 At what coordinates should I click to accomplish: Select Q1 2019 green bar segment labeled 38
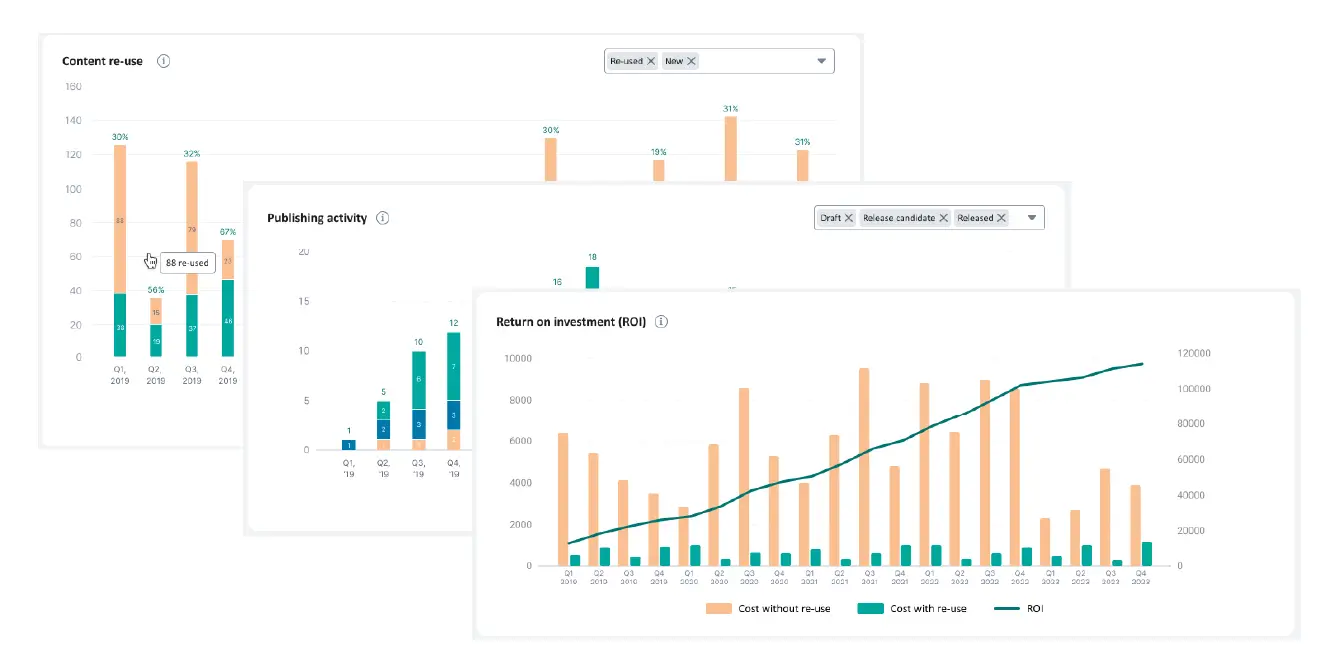[120, 326]
